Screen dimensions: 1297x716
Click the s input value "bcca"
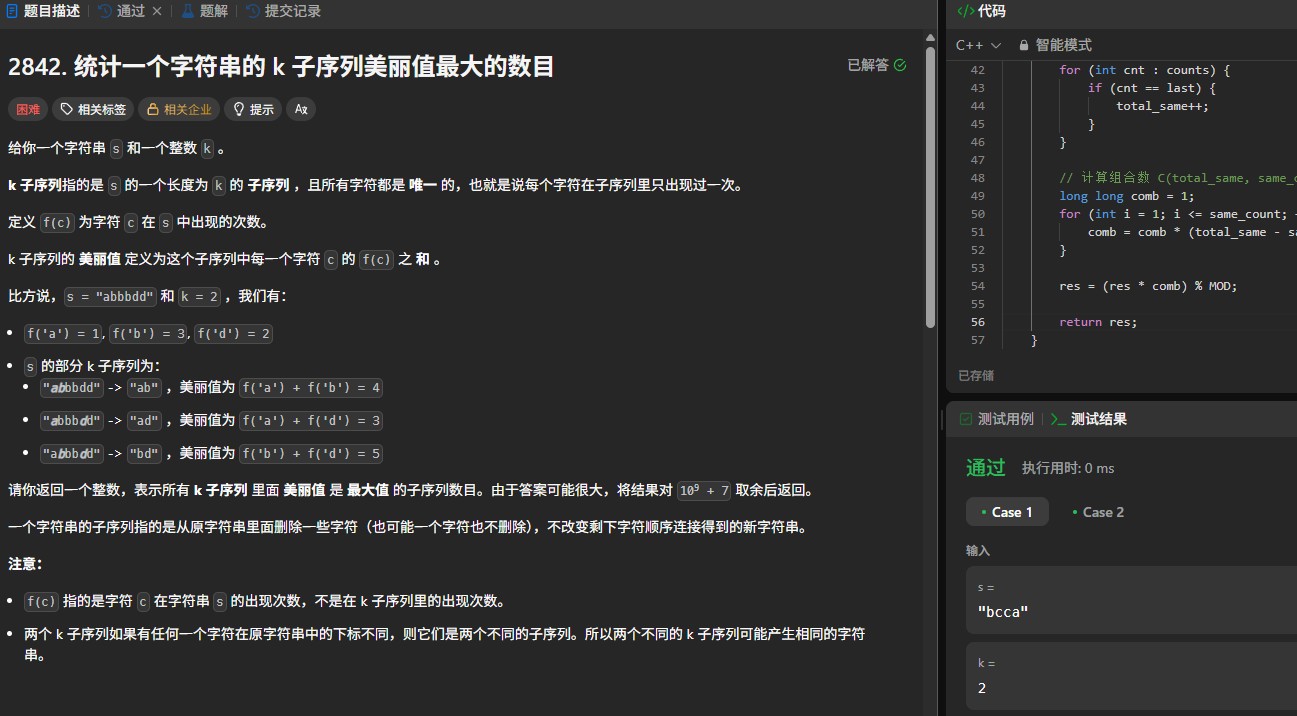[x=1003, y=611]
